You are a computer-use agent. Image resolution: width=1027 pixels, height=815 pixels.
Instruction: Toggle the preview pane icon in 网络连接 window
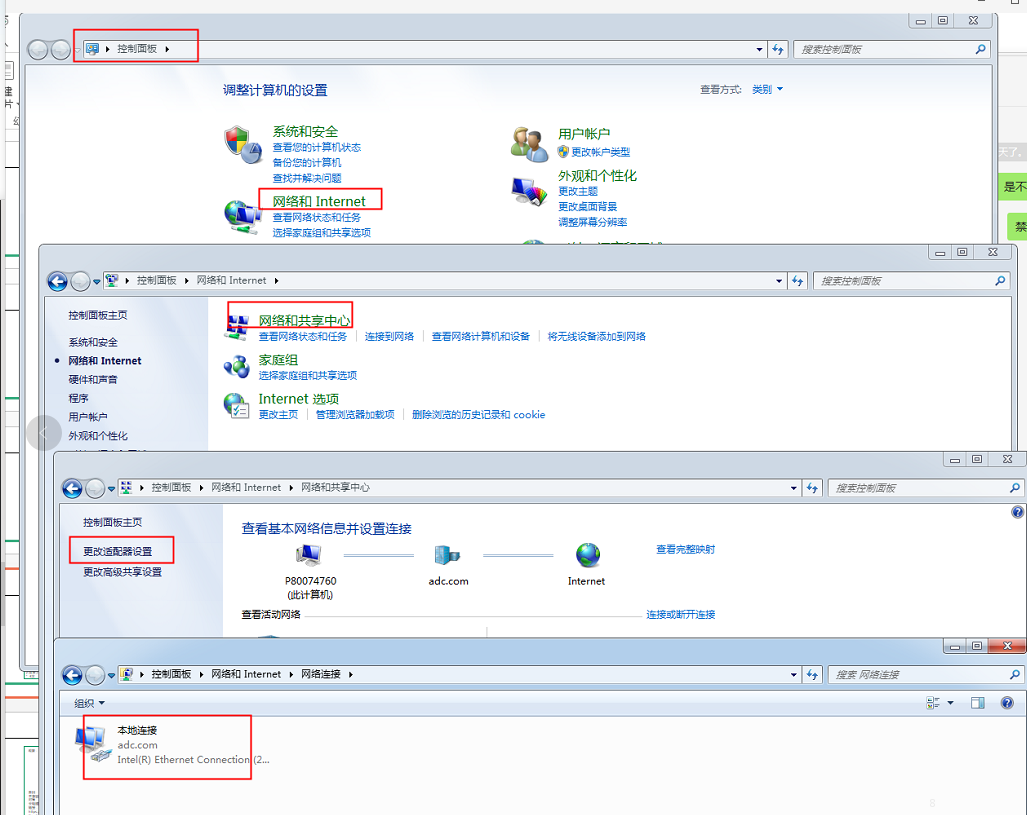click(978, 703)
